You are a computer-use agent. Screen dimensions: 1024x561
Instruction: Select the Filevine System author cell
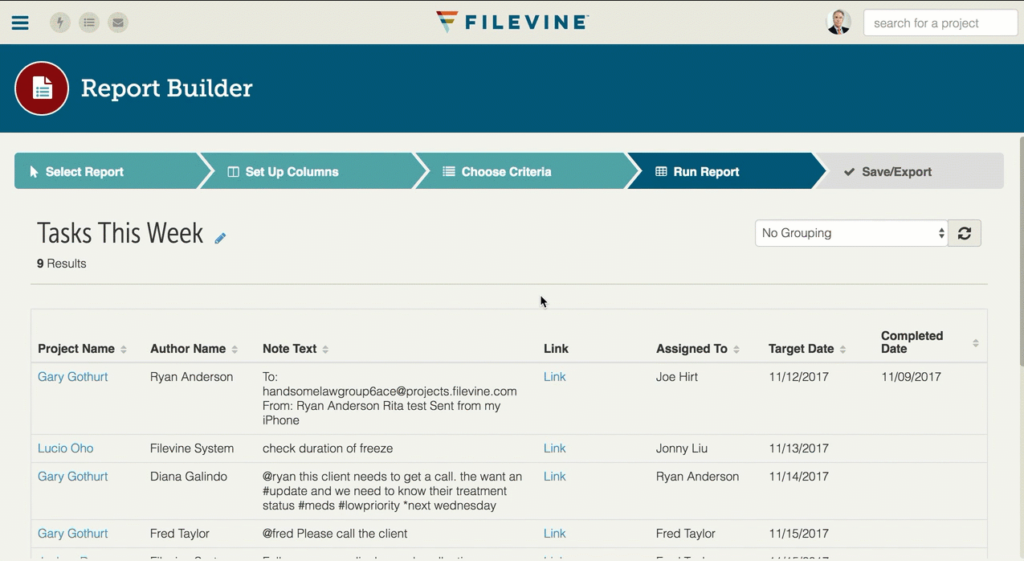click(191, 449)
